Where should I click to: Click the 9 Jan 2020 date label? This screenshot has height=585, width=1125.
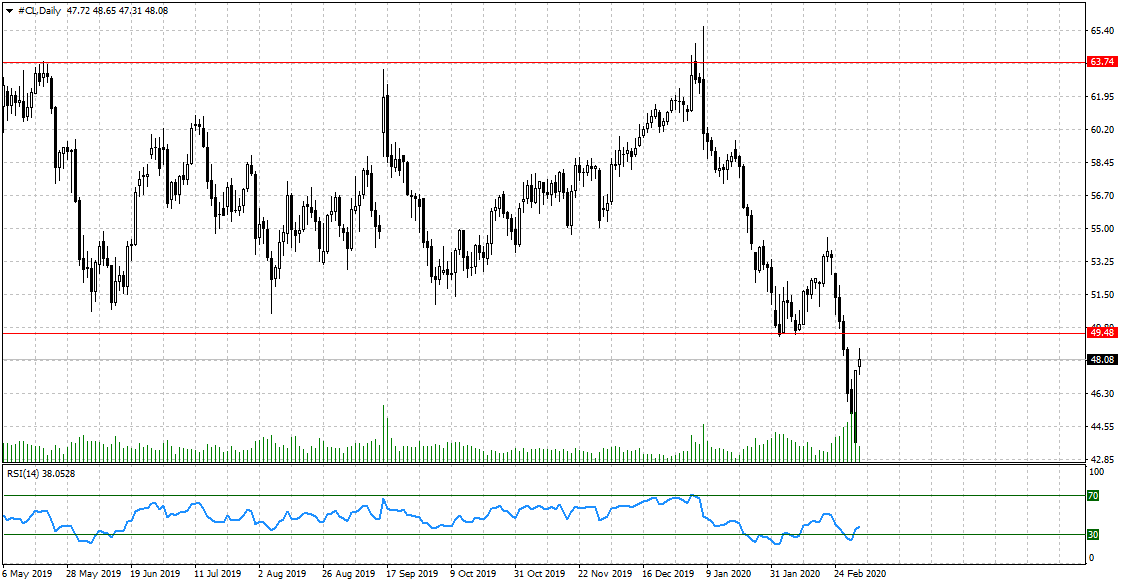728,574
